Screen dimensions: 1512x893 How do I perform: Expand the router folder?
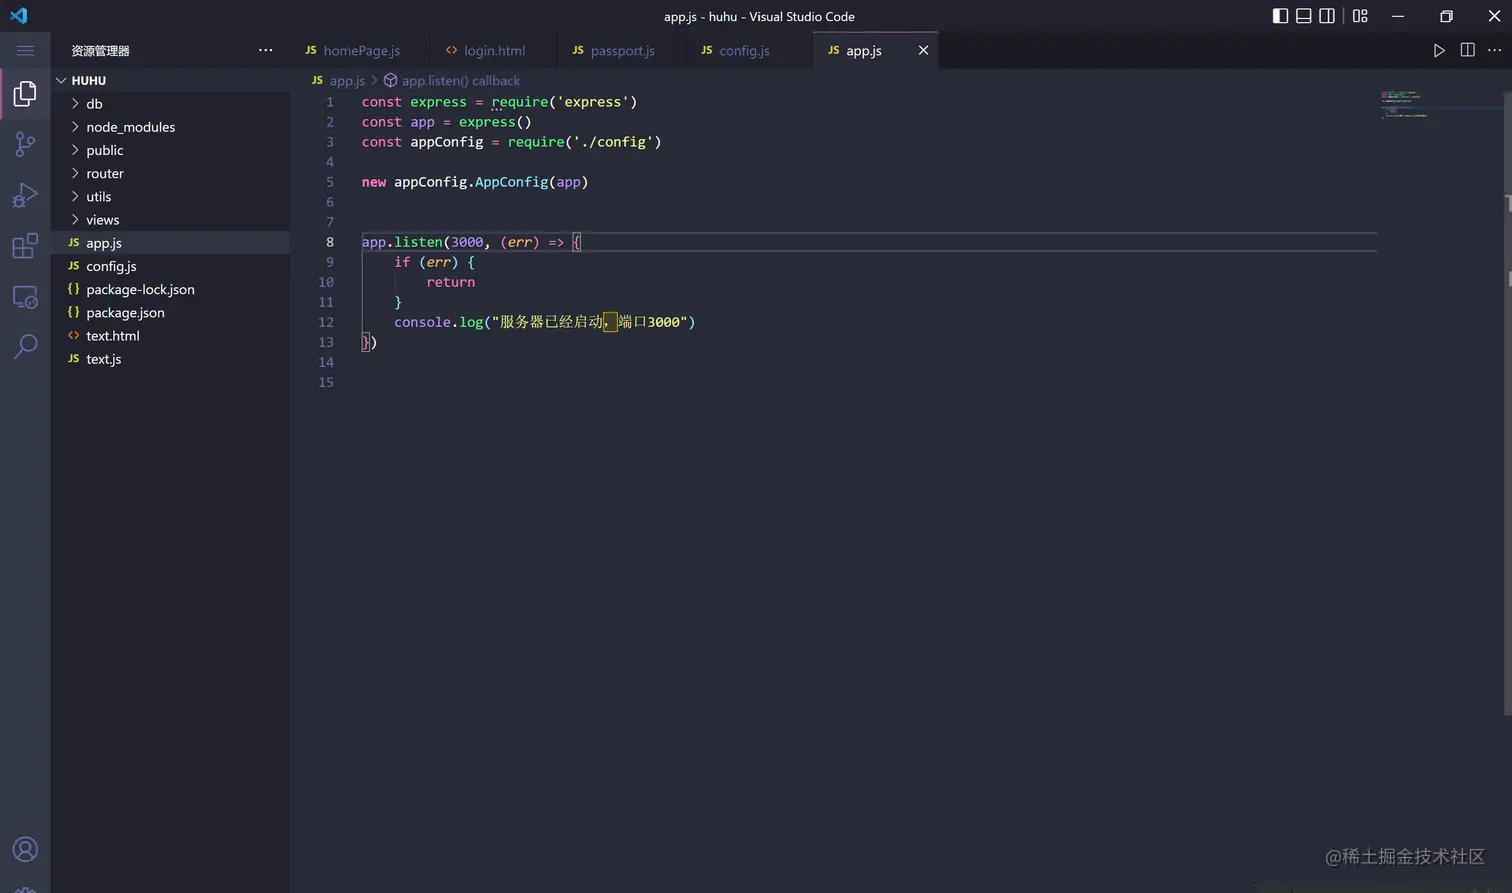pyautogui.click(x=170, y=173)
